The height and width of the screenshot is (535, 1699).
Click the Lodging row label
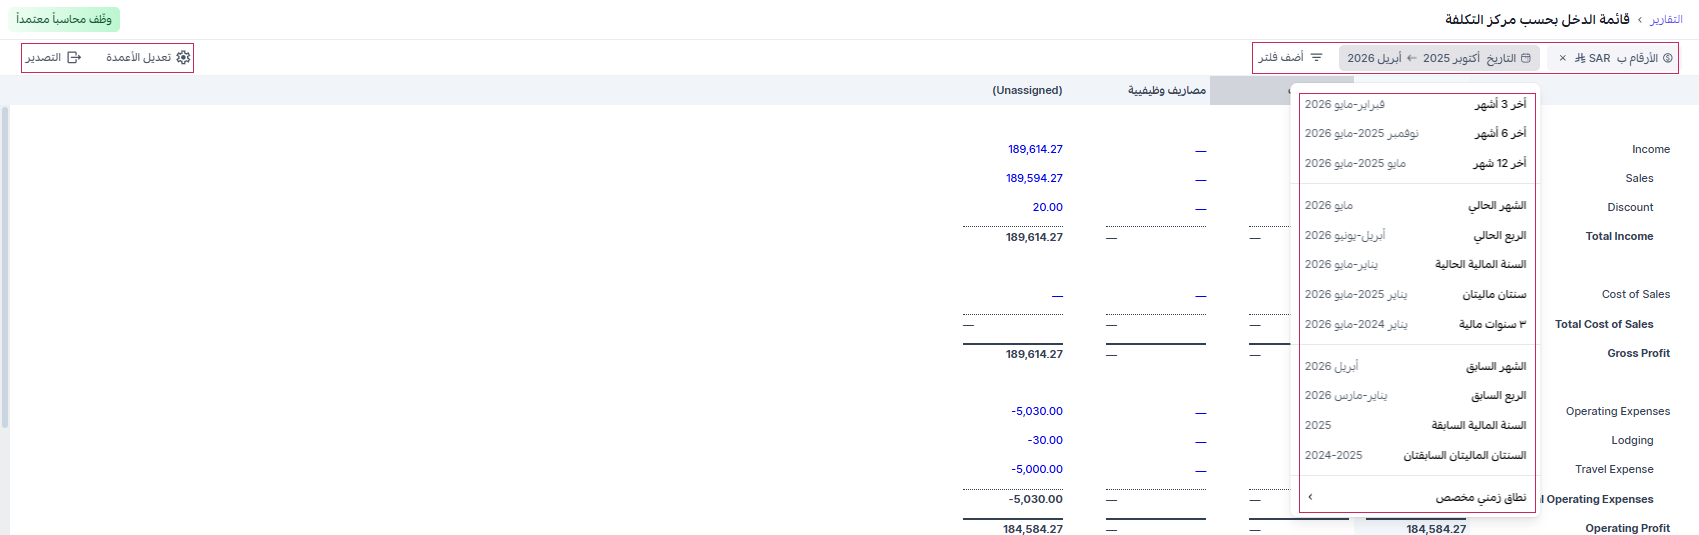1632,440
